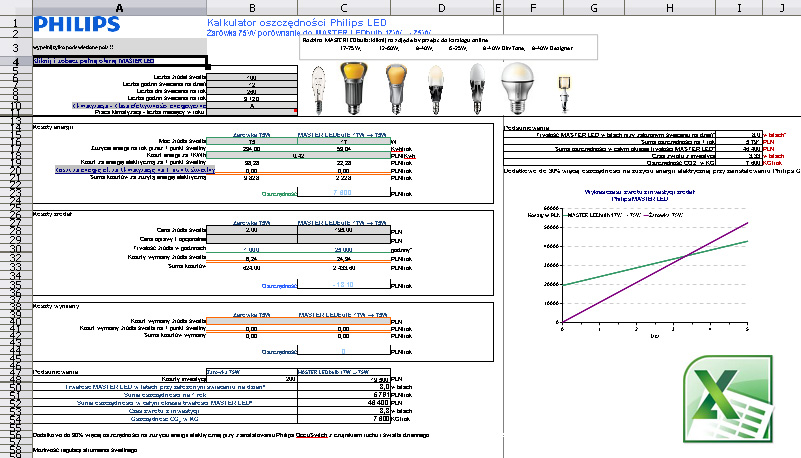Click the green MASTER LEDbulb line in the chart
This screenshot has width=801, height=458.
click(655, 263)
